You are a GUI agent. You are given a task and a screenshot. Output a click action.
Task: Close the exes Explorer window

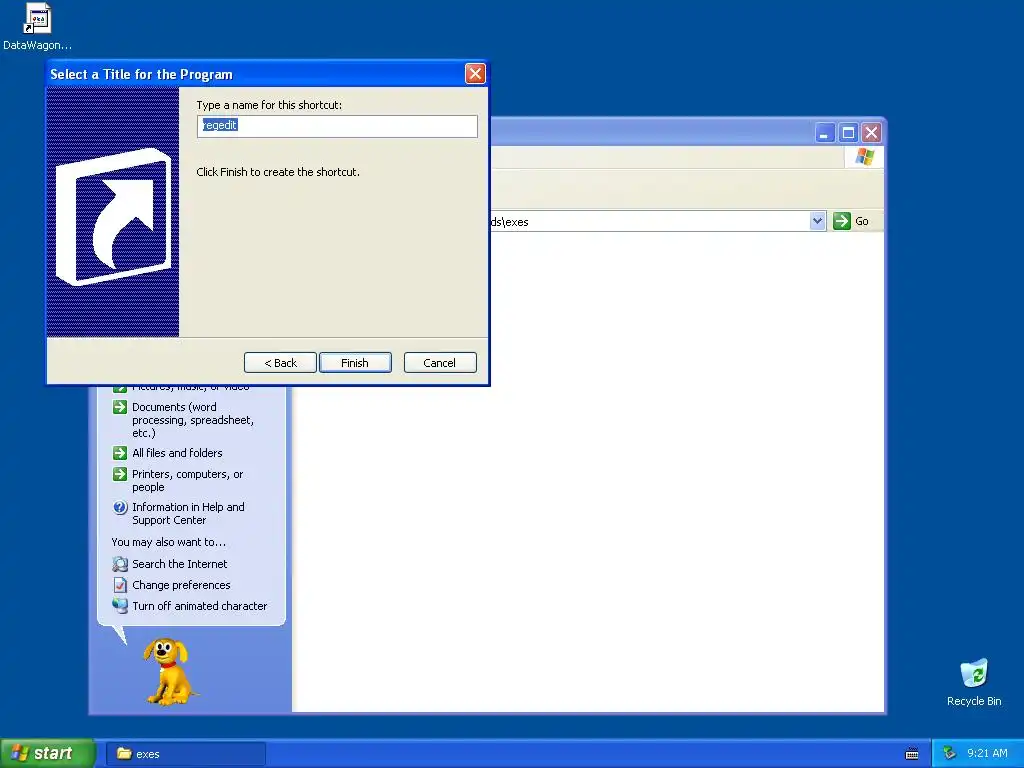click(871, 133)
